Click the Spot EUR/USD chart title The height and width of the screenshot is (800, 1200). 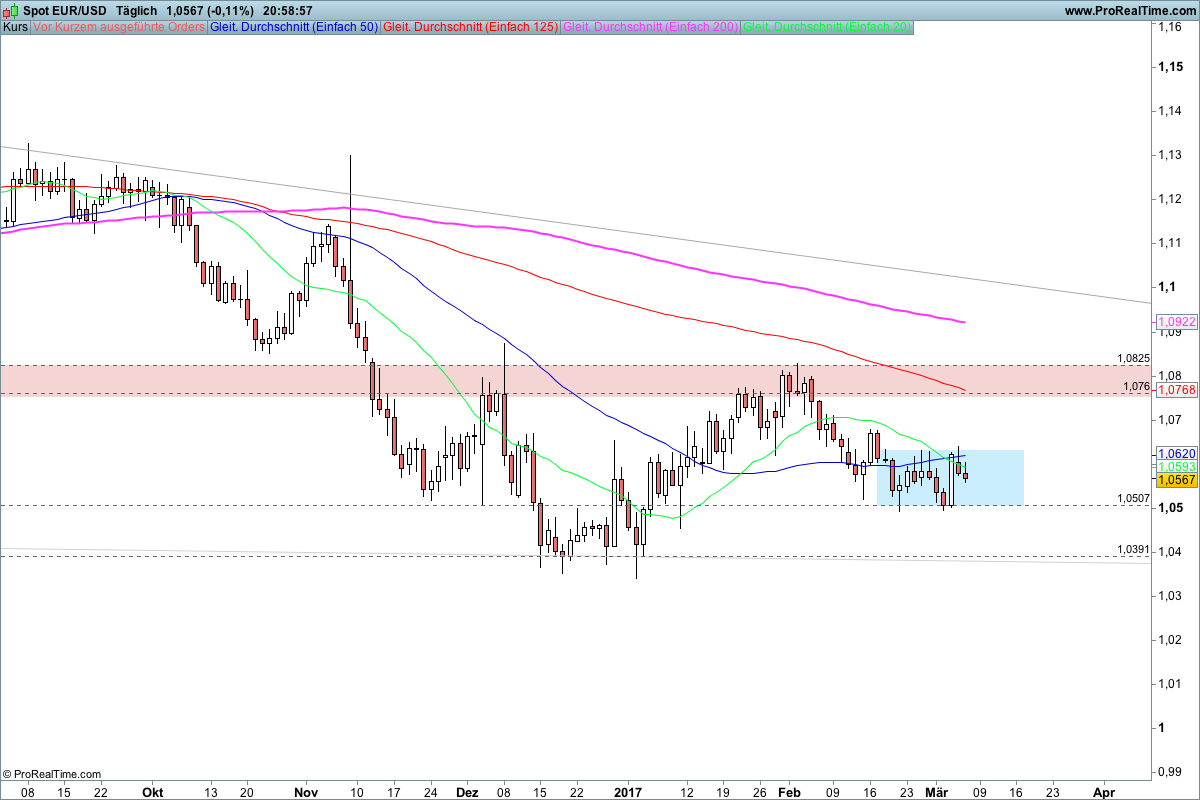click(65, 10)
